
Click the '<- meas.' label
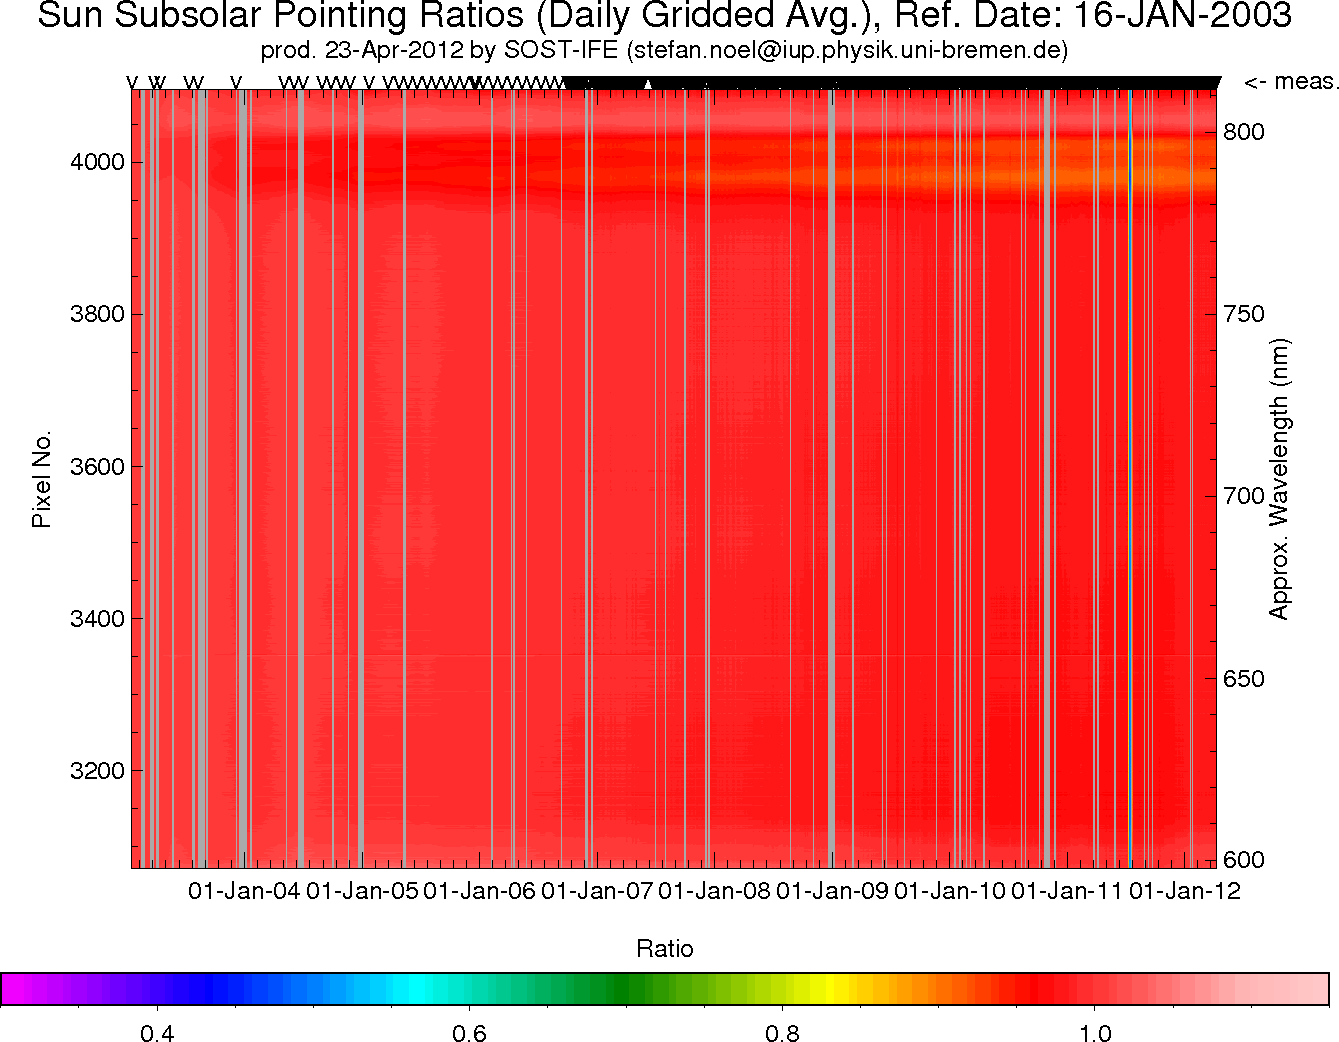(1290, 82)
